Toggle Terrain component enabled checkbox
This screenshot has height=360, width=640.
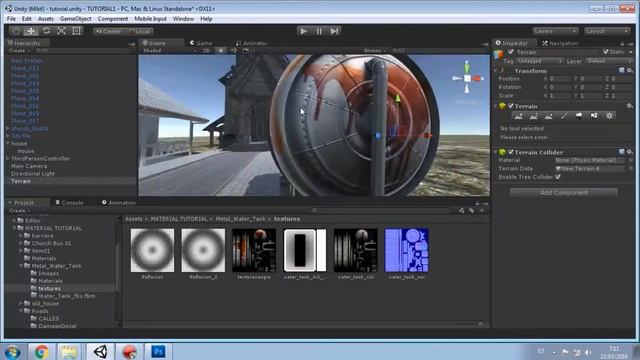click(x=511, y=106)
